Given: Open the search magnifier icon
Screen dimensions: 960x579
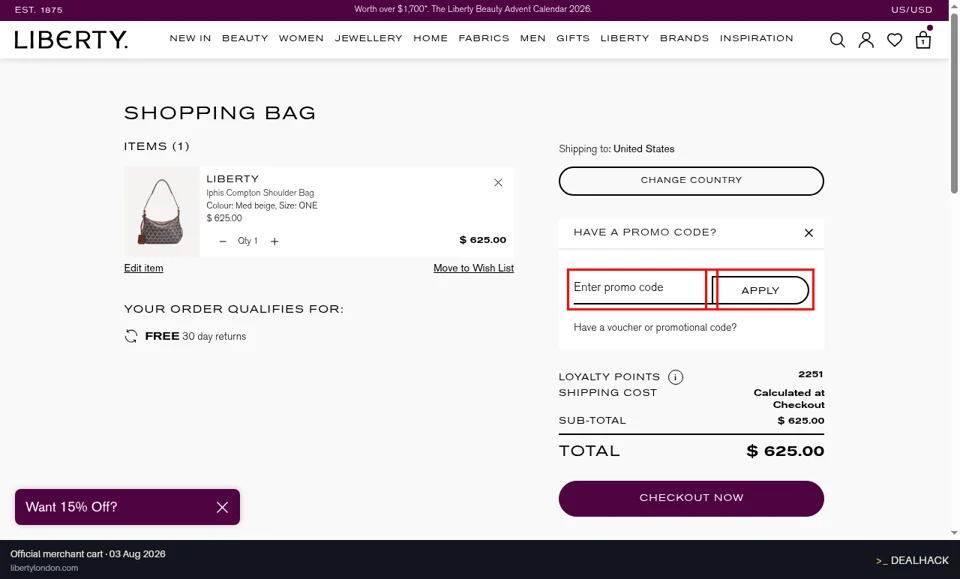Looking at the screenshot, I should click(837, 40).
